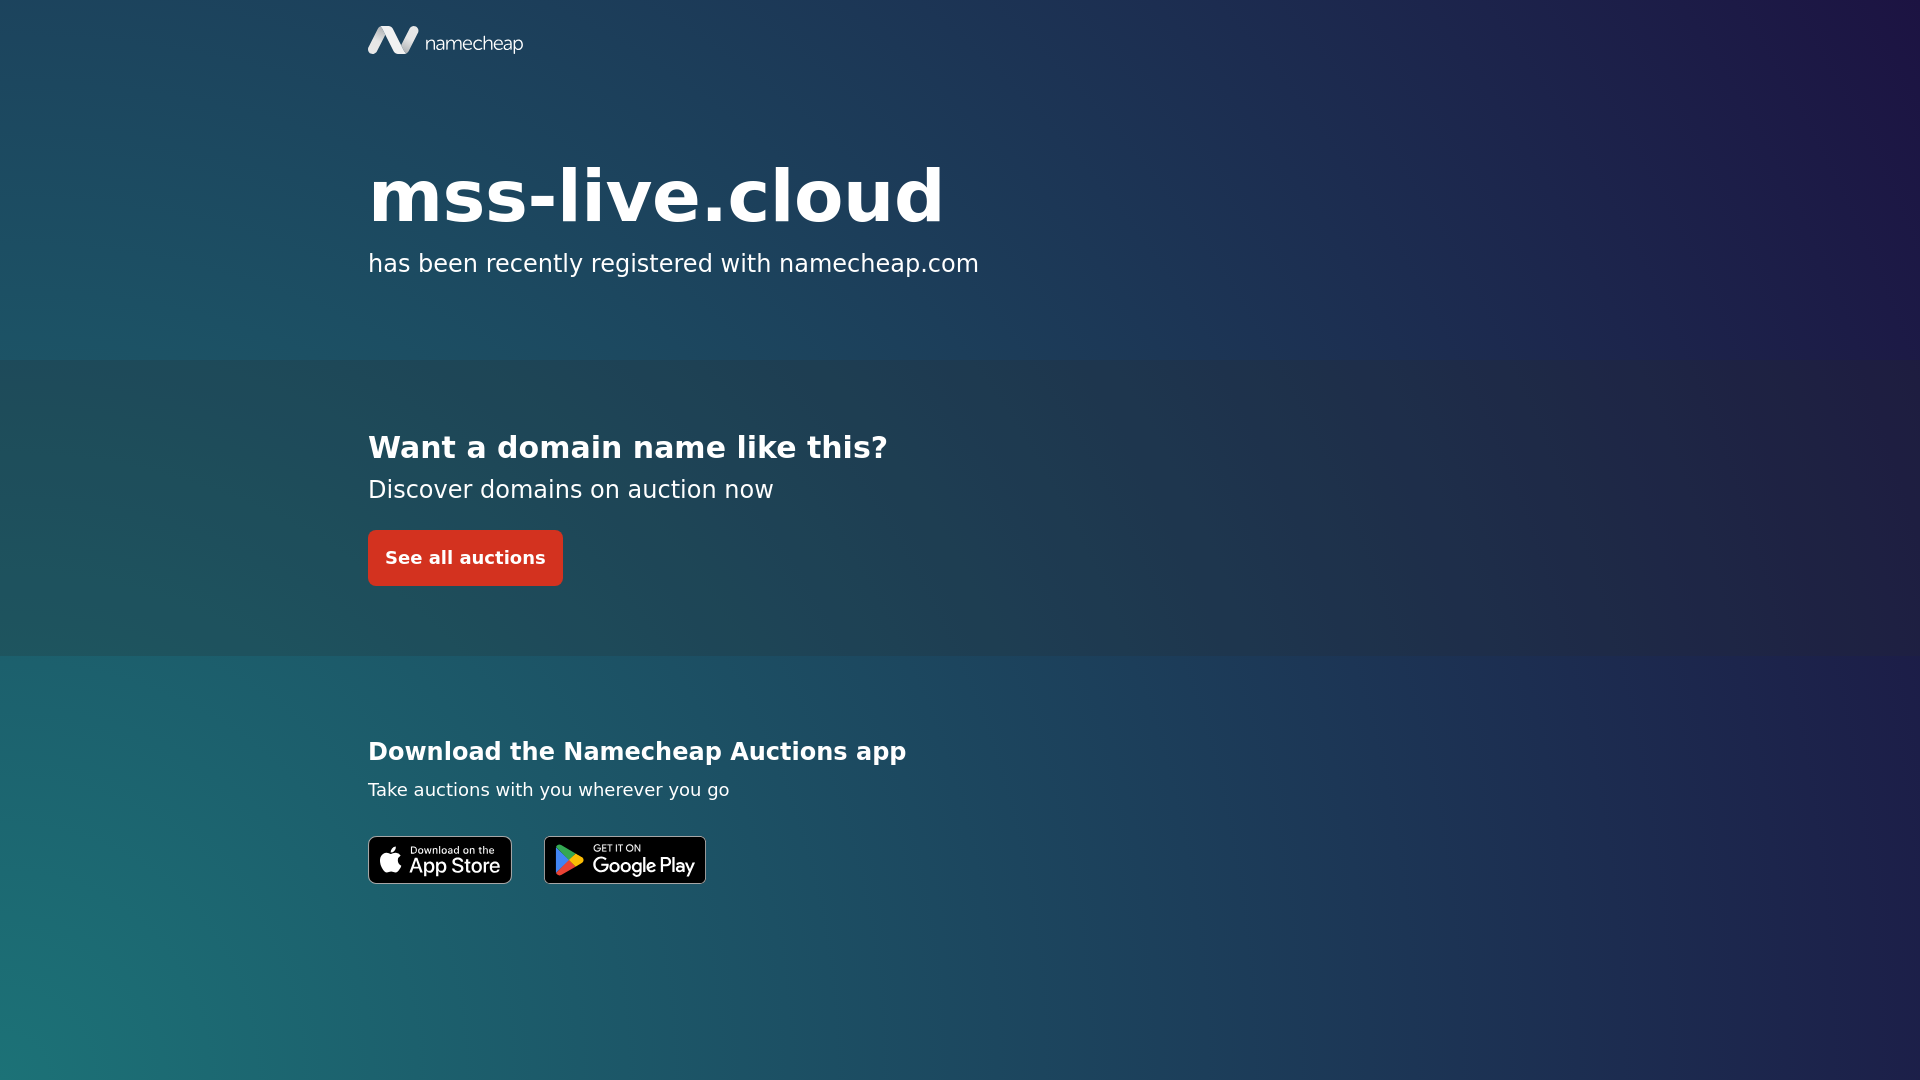Image resolution: width=1920 pixels, height=1080 pixels.
Task: Open the Namecheap logo link
Action: [445, 40]
